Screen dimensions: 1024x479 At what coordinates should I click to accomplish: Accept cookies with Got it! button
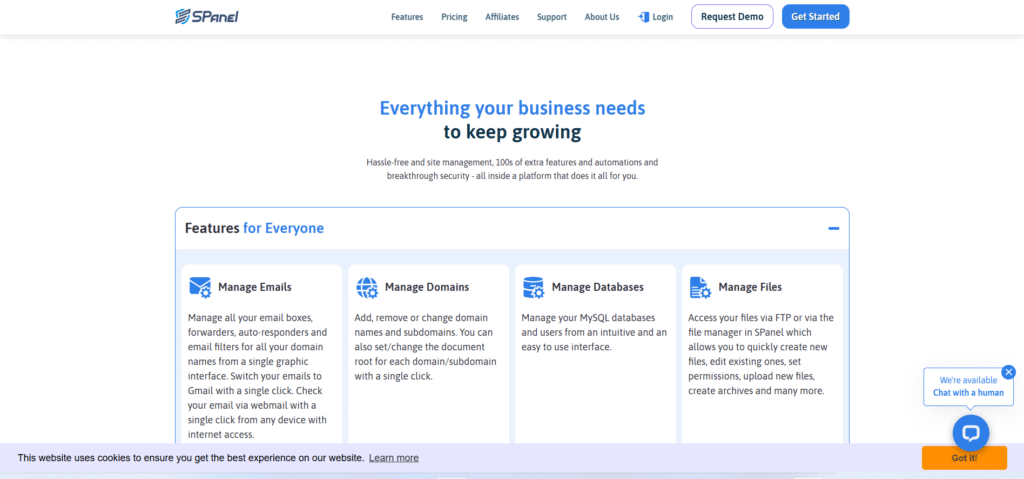pos(964,458)
